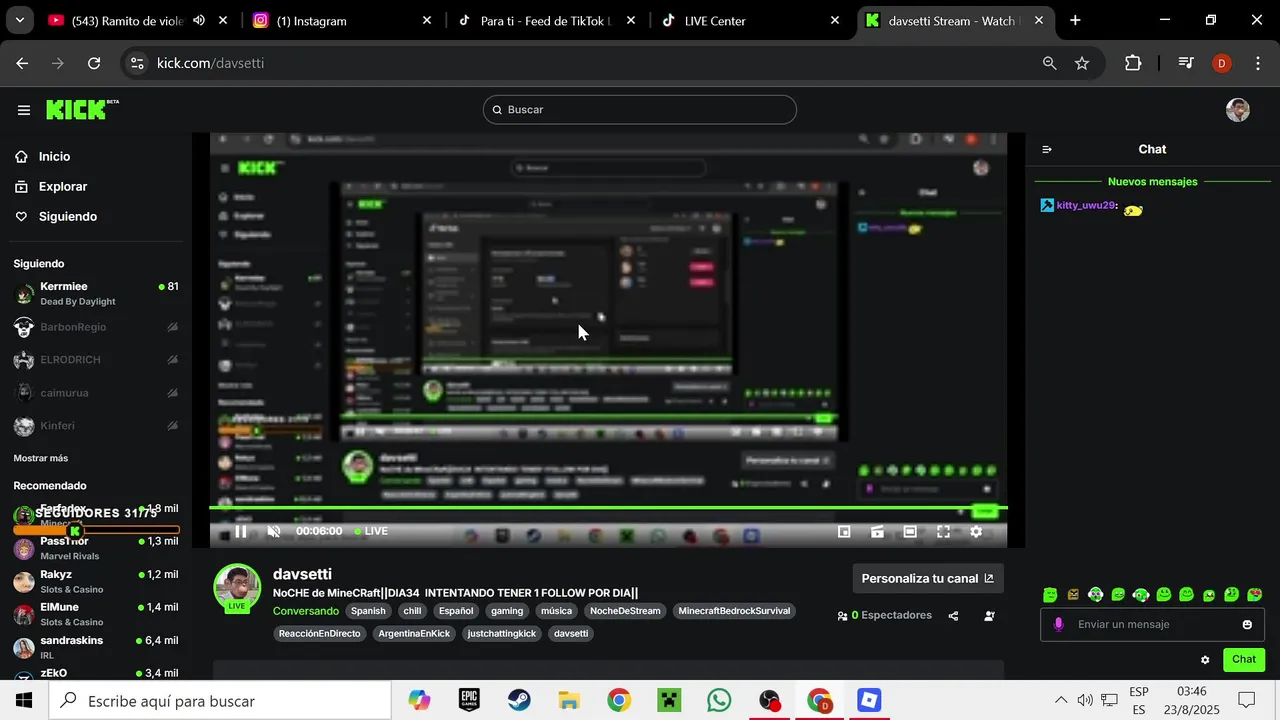Insert the last heart-eyes quick emote
Image resolution: width=1280 pixels, height=720 pixels.
(1254, 595)
